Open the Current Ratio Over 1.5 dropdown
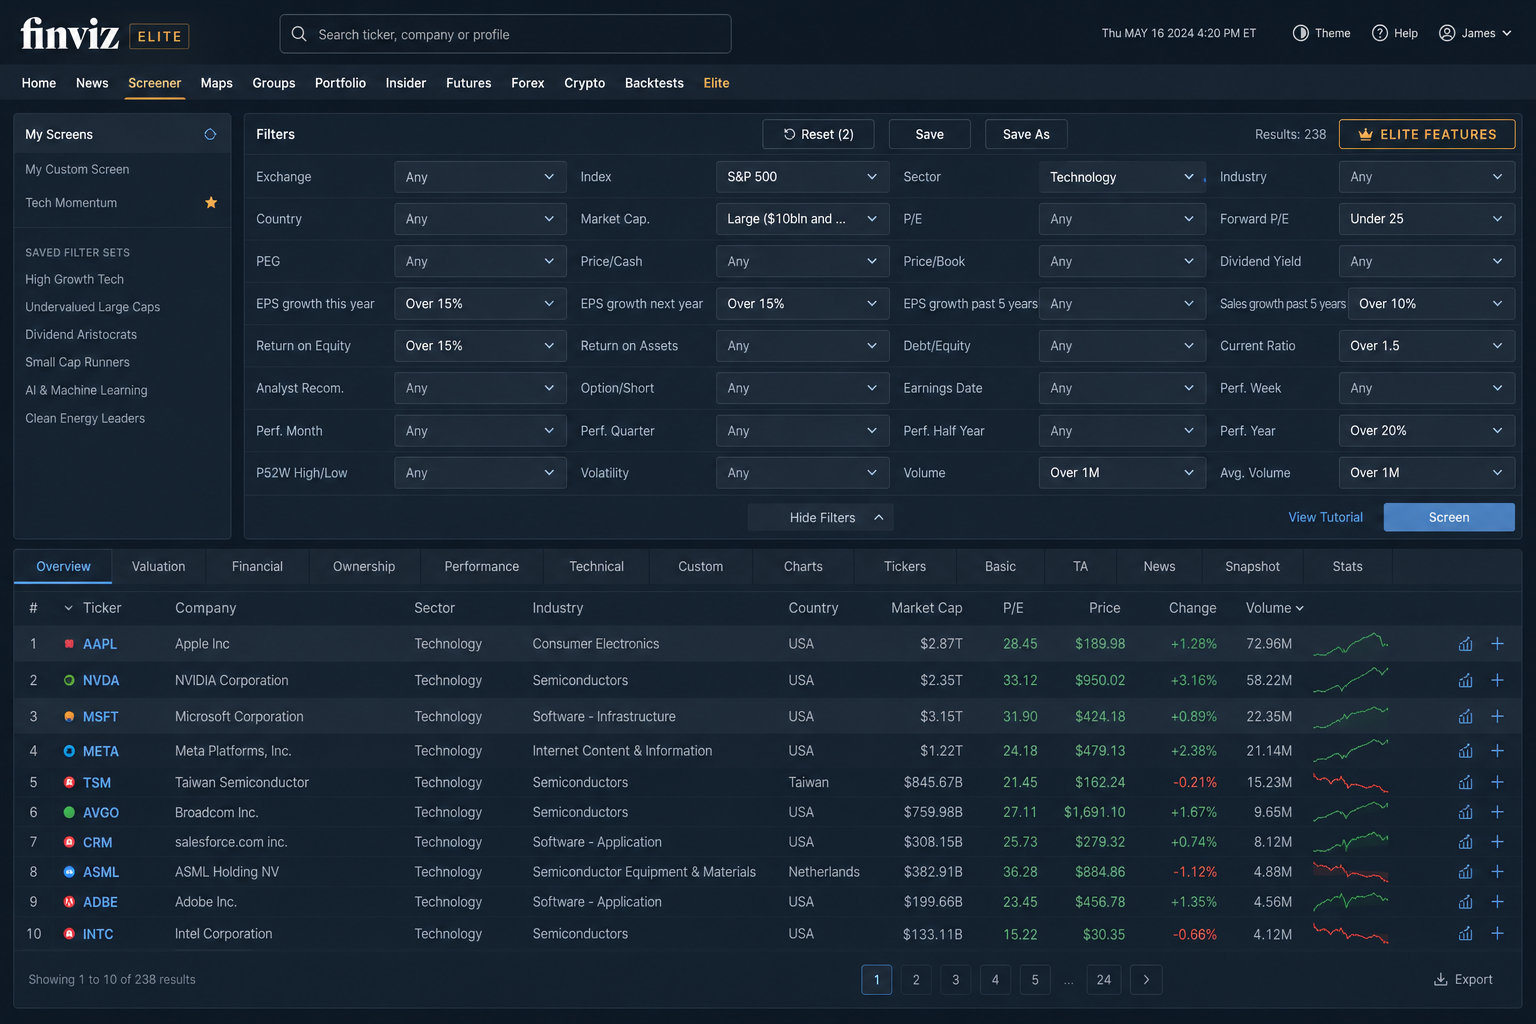Viewport: 1536px width, 1024px height. pyautogui.click(x=1427, y=346)
